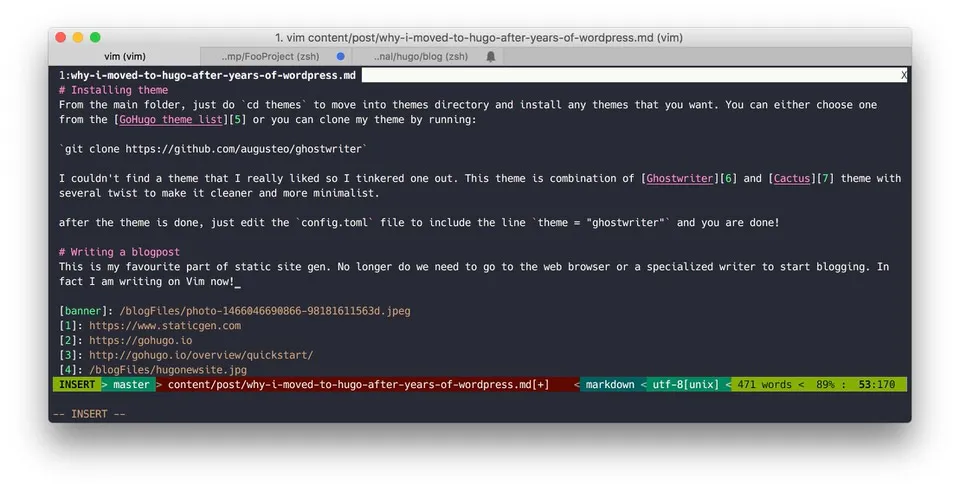This screenshot has height=492, width=960.
Task: Click the 53:170 line-column indicator
Action: point(877,384)
